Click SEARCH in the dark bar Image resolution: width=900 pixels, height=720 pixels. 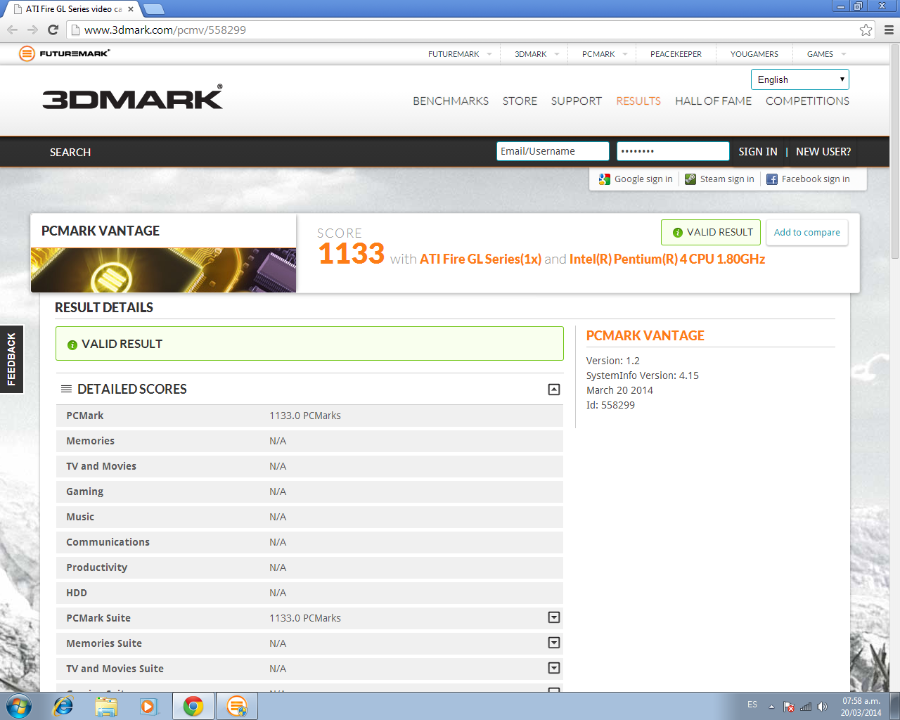(x=70, y=152)
